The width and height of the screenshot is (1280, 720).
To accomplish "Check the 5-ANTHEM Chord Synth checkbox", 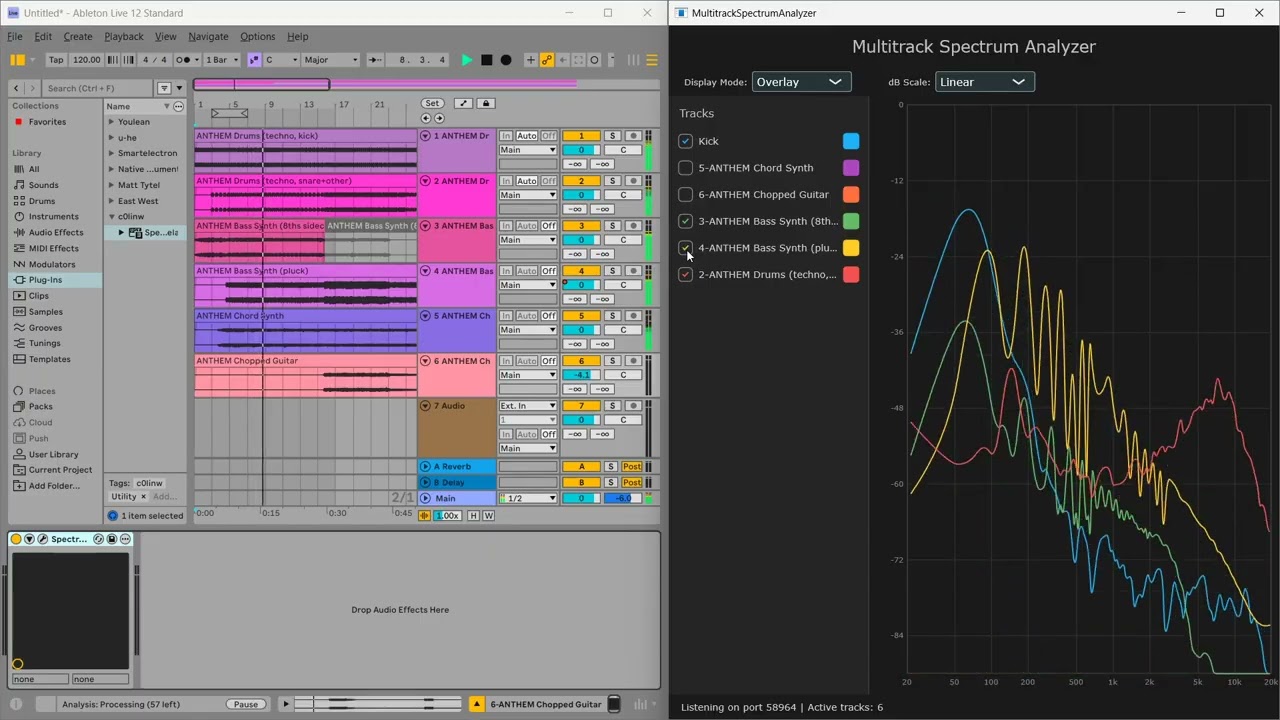I will point(685,168).
